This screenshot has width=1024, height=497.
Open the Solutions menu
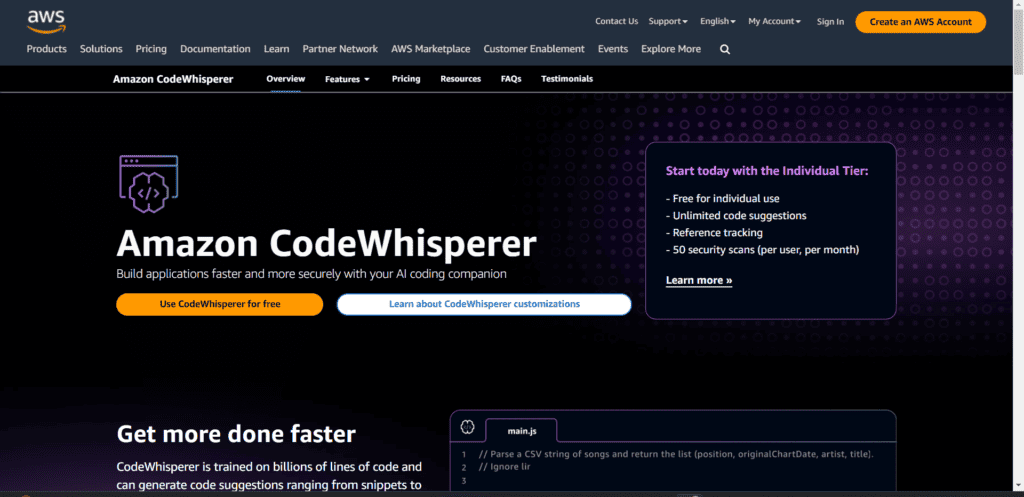coord(101,49)
